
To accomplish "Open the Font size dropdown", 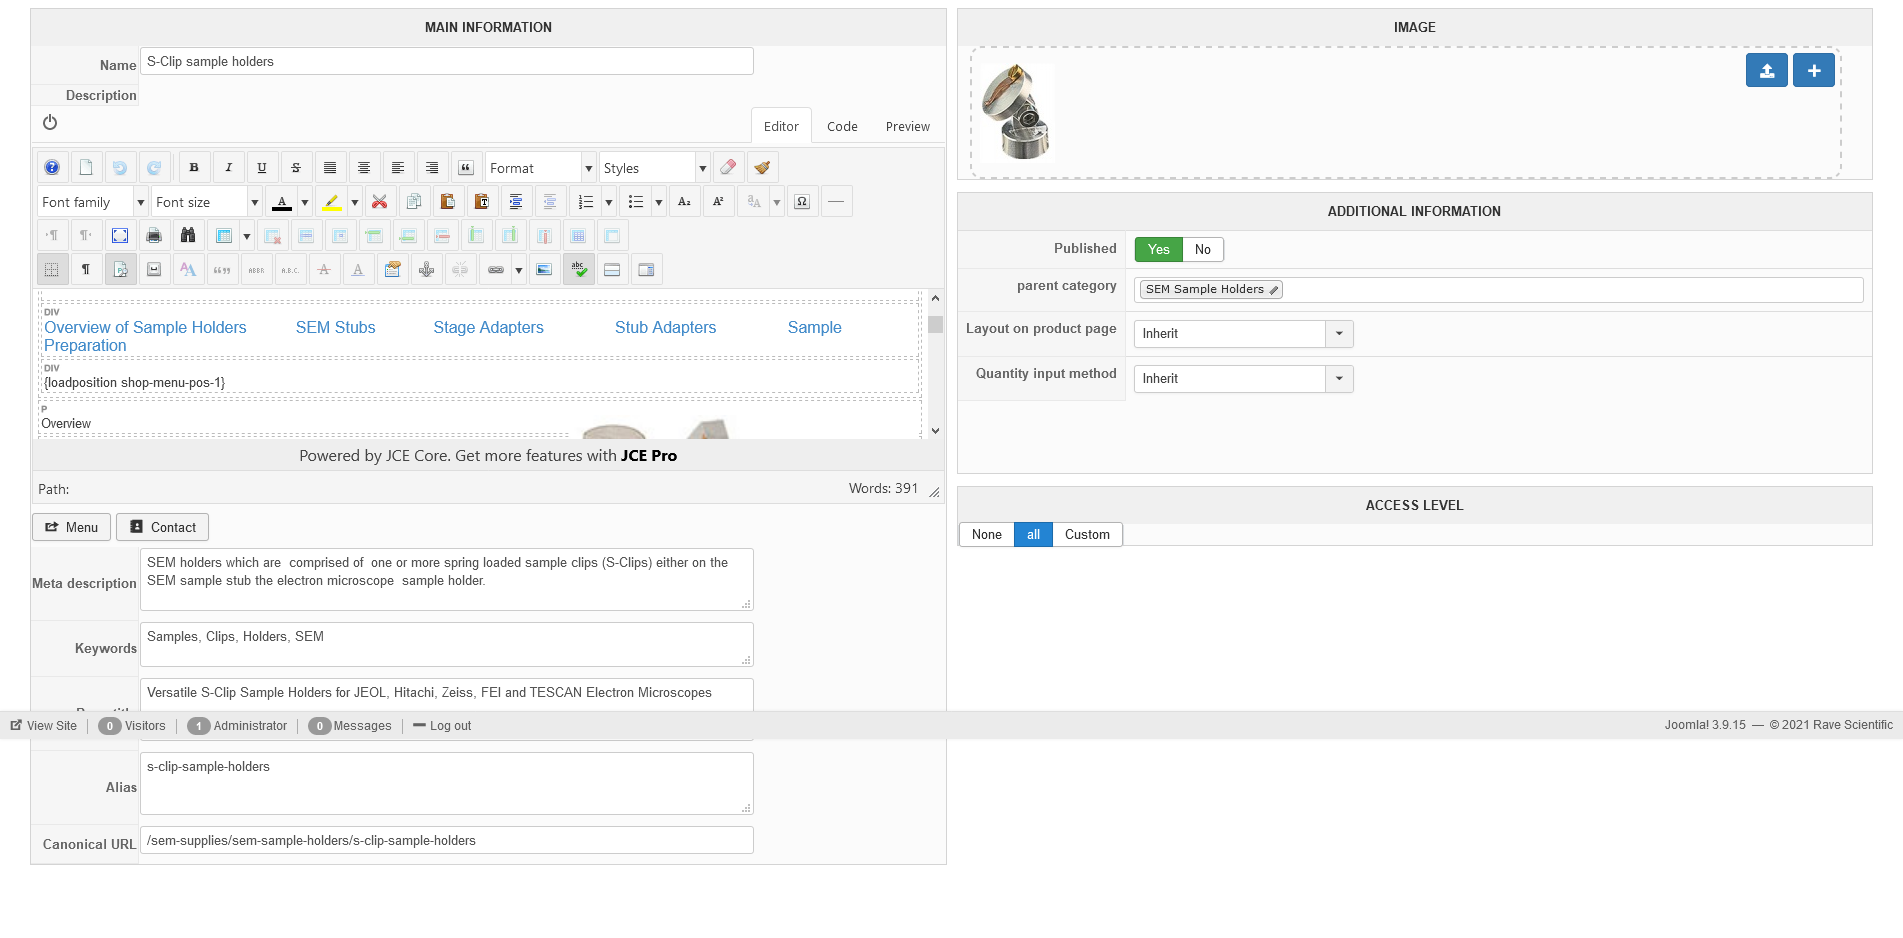I will [207, 202].
